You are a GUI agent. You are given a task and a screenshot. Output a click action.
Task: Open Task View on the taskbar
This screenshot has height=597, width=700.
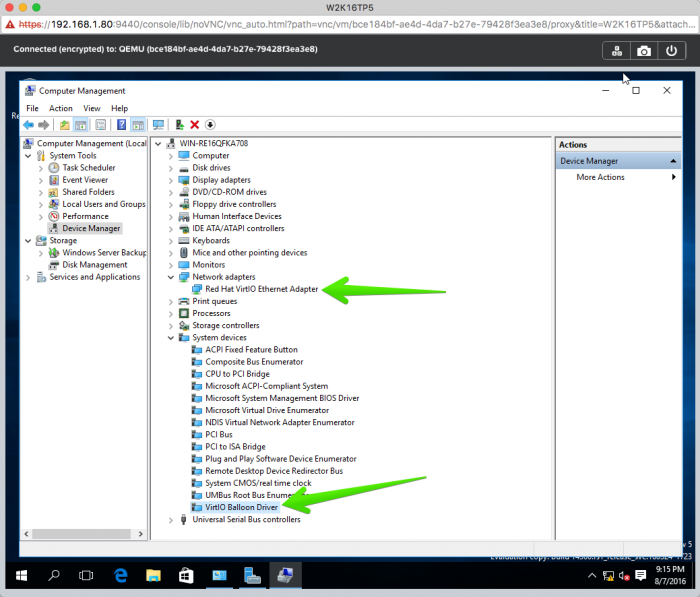[x=86, y=576]
